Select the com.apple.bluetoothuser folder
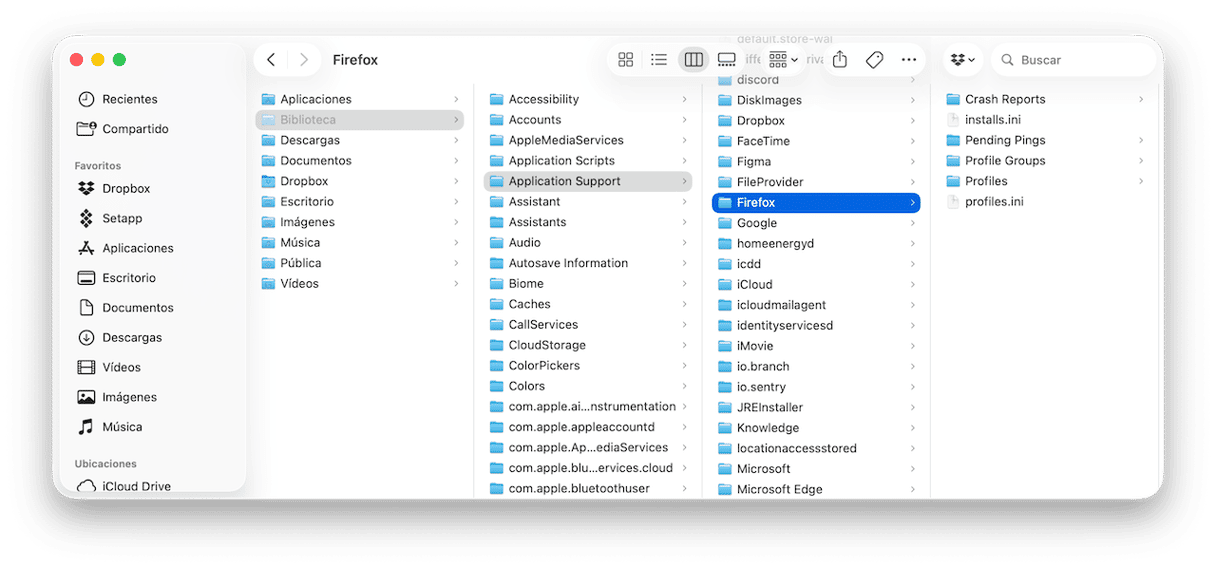This screenshot has height=568, width=1216. [588, 488]
